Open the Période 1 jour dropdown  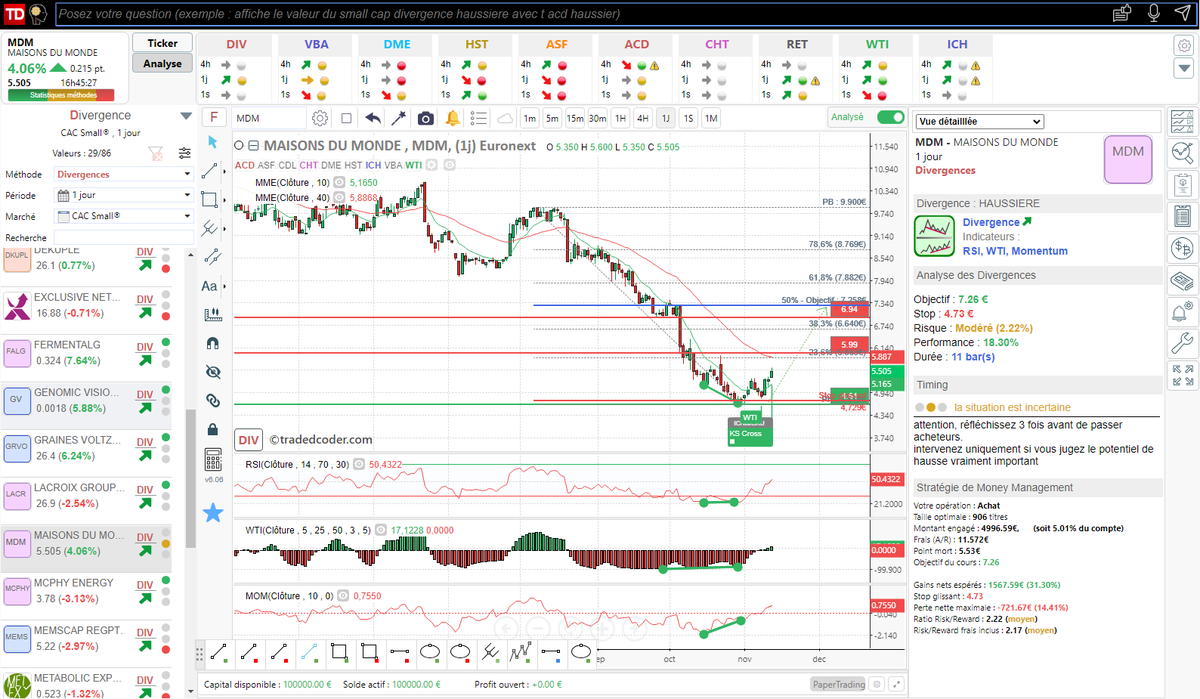click(x=123, y=195)
